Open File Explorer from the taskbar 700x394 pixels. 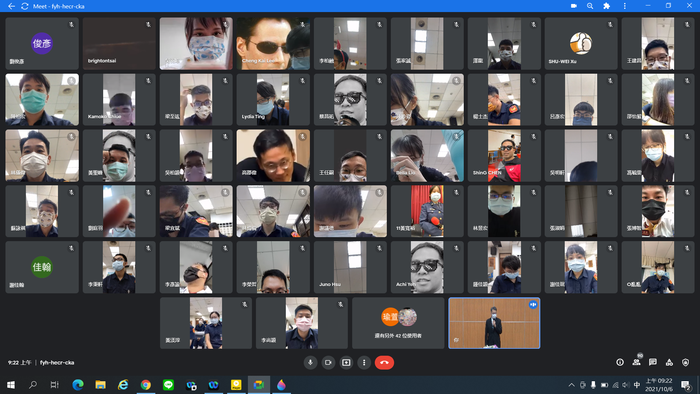tap(100, 385)
